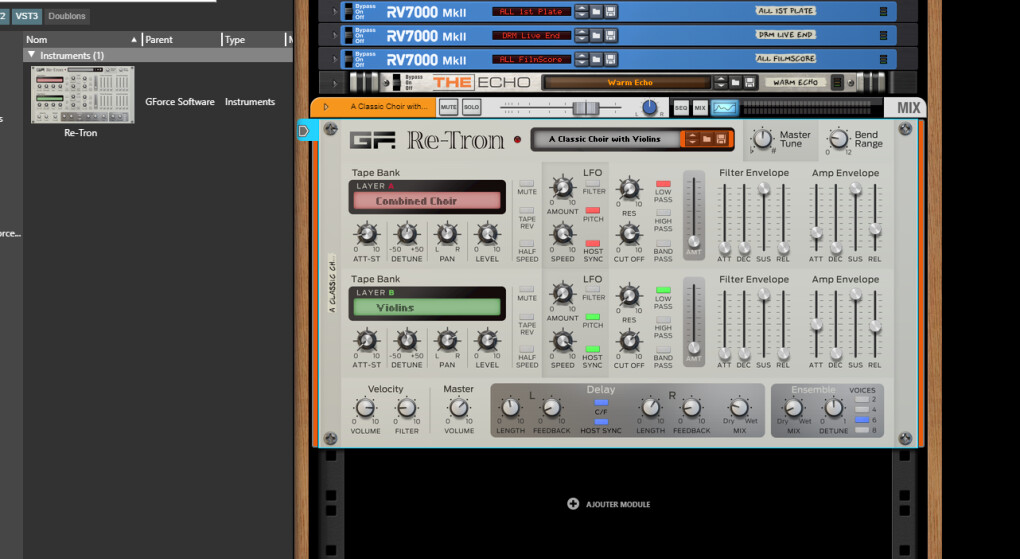Toggle Delay HOST SYNC button
The width and height of the screenshot is (1020, 559).
(601, 422)
